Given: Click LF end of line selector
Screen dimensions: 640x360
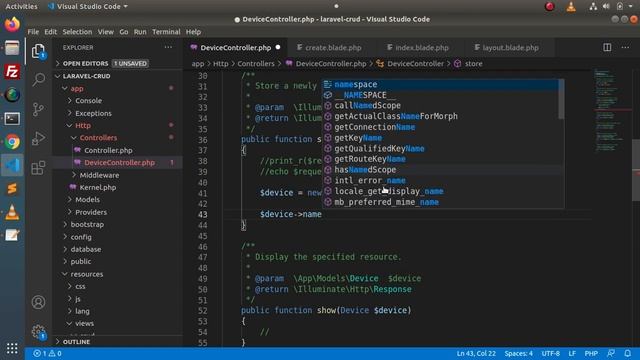Looking at the screenshot, I should point(572,353).
